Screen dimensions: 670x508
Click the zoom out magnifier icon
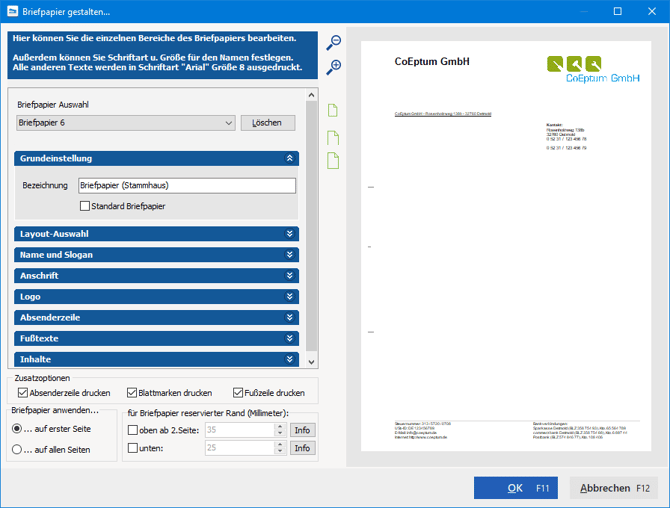coord(334,42)
